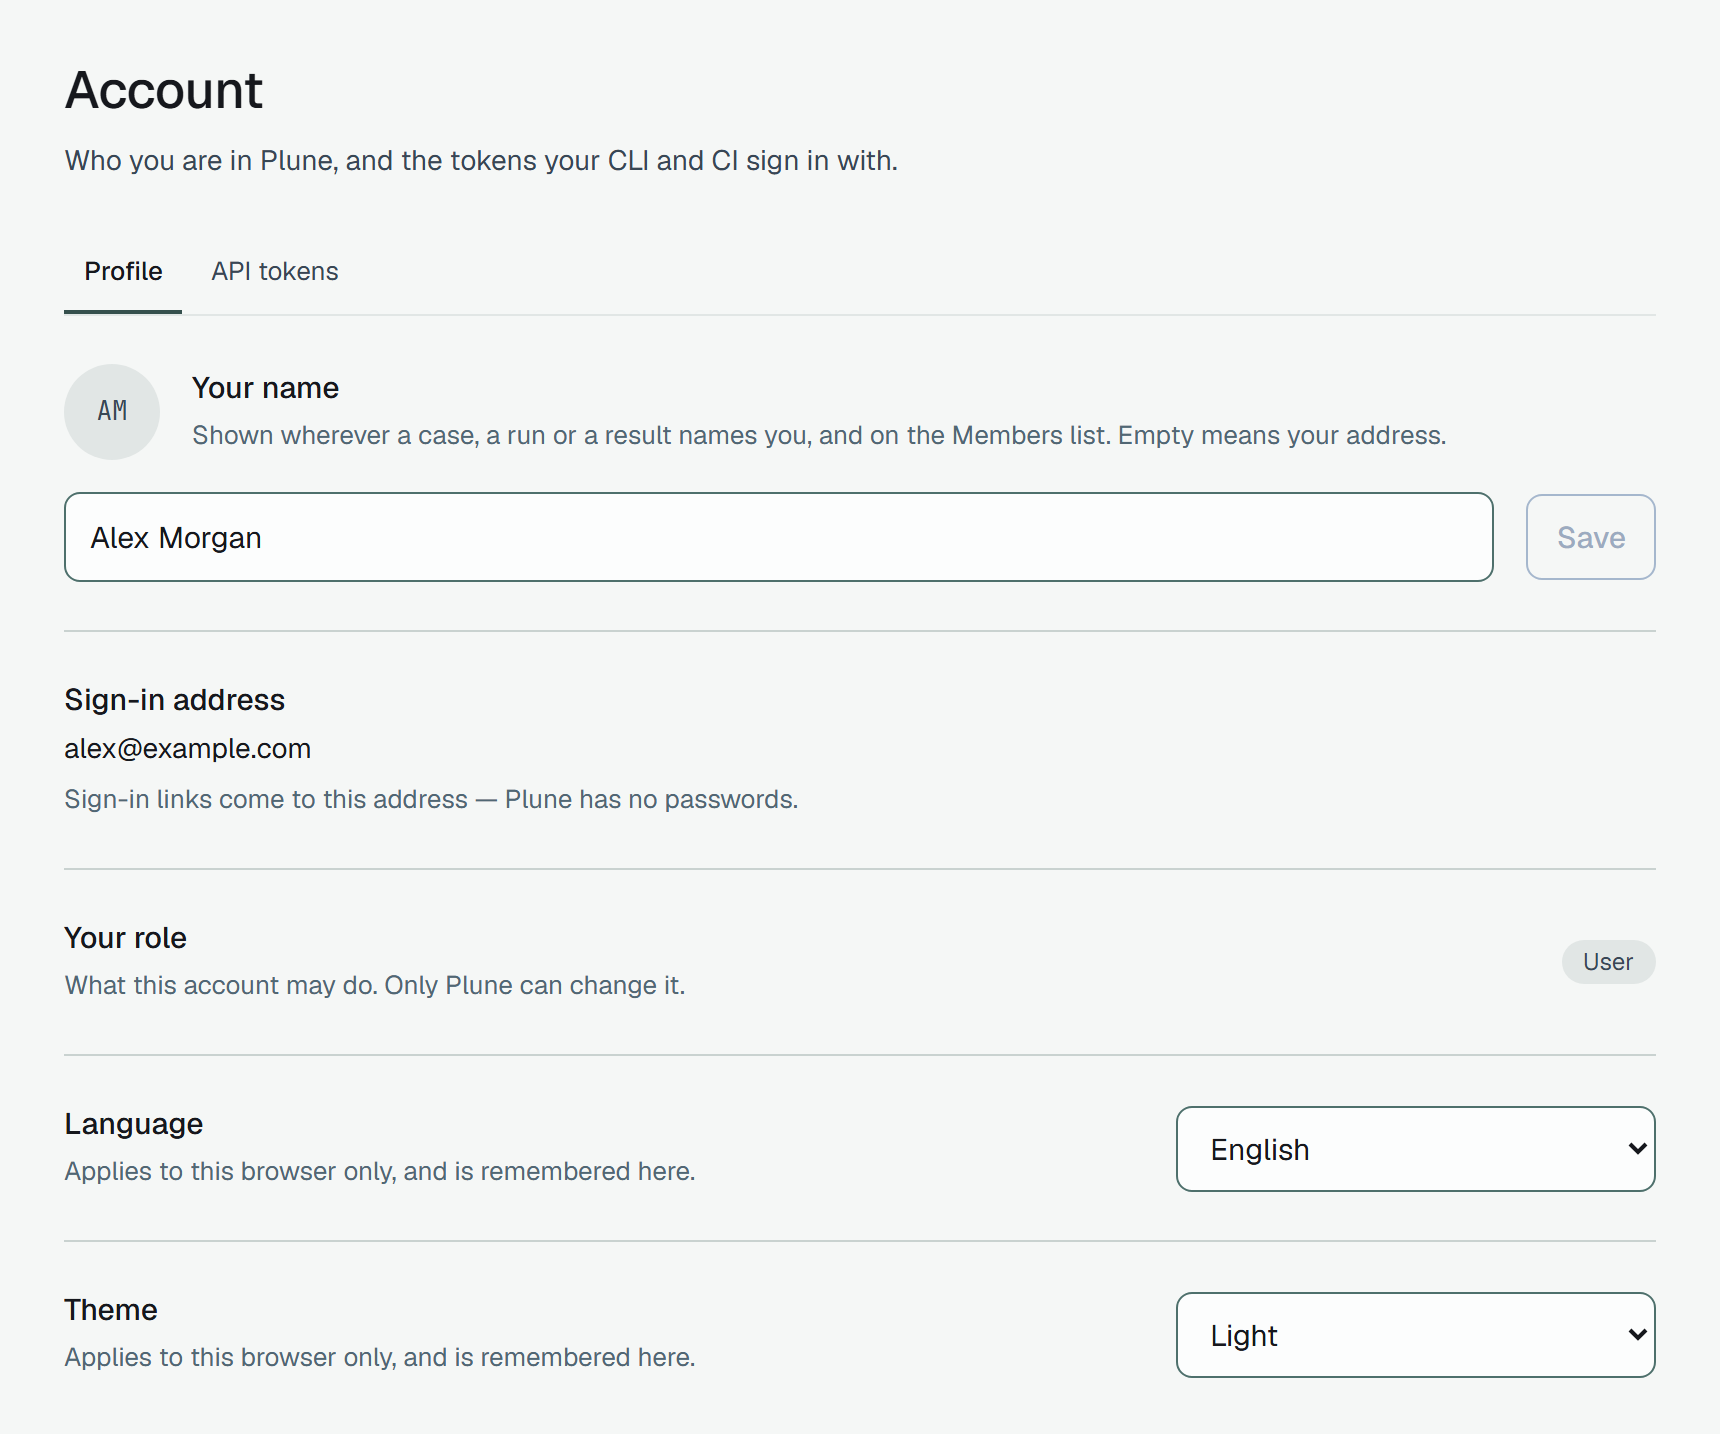
Task: Save the name change
Action: coord(1590,537)
